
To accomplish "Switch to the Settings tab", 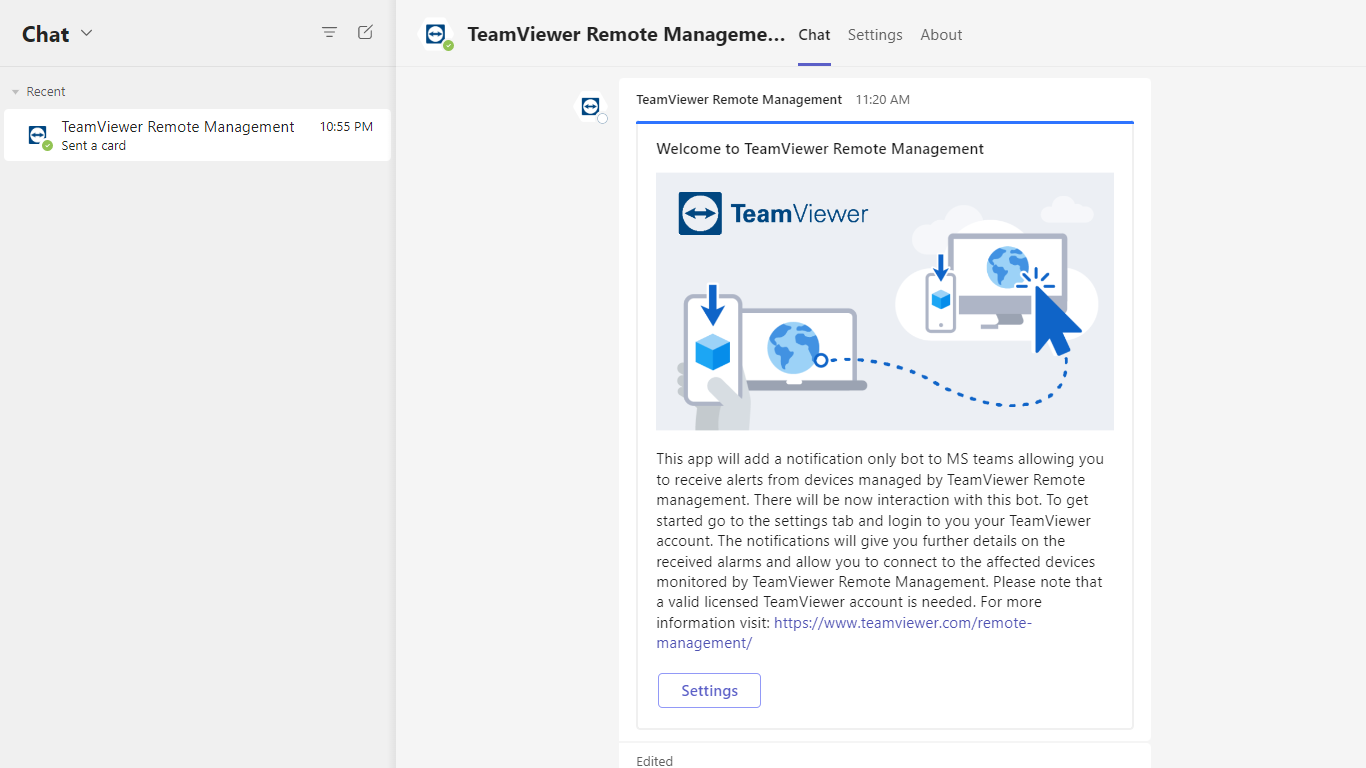I will 875,35.
